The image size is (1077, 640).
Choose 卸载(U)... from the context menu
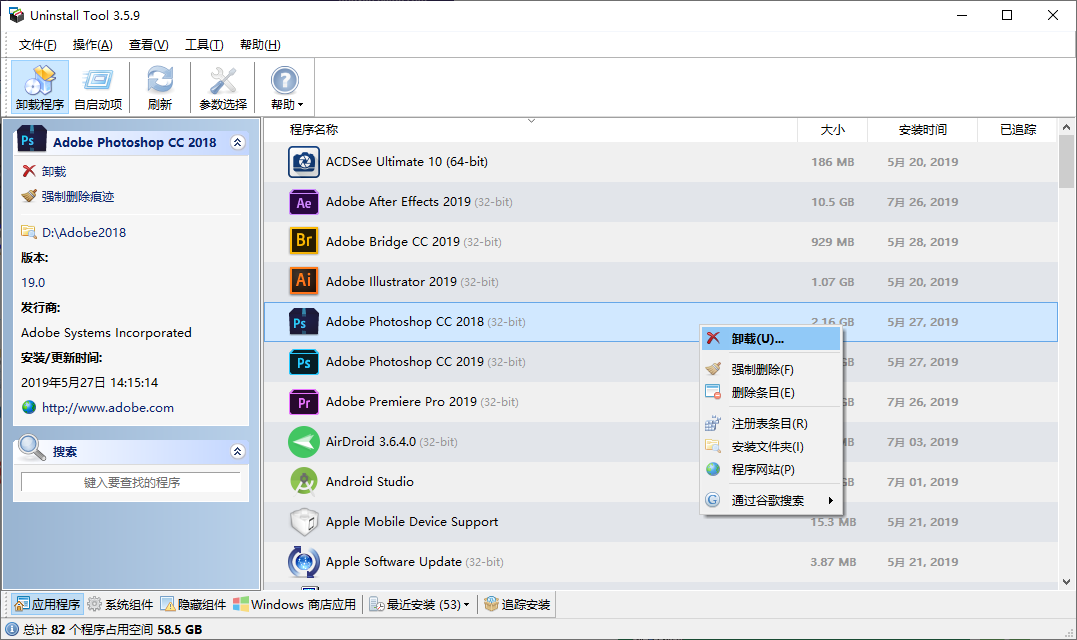pos(771,339)
